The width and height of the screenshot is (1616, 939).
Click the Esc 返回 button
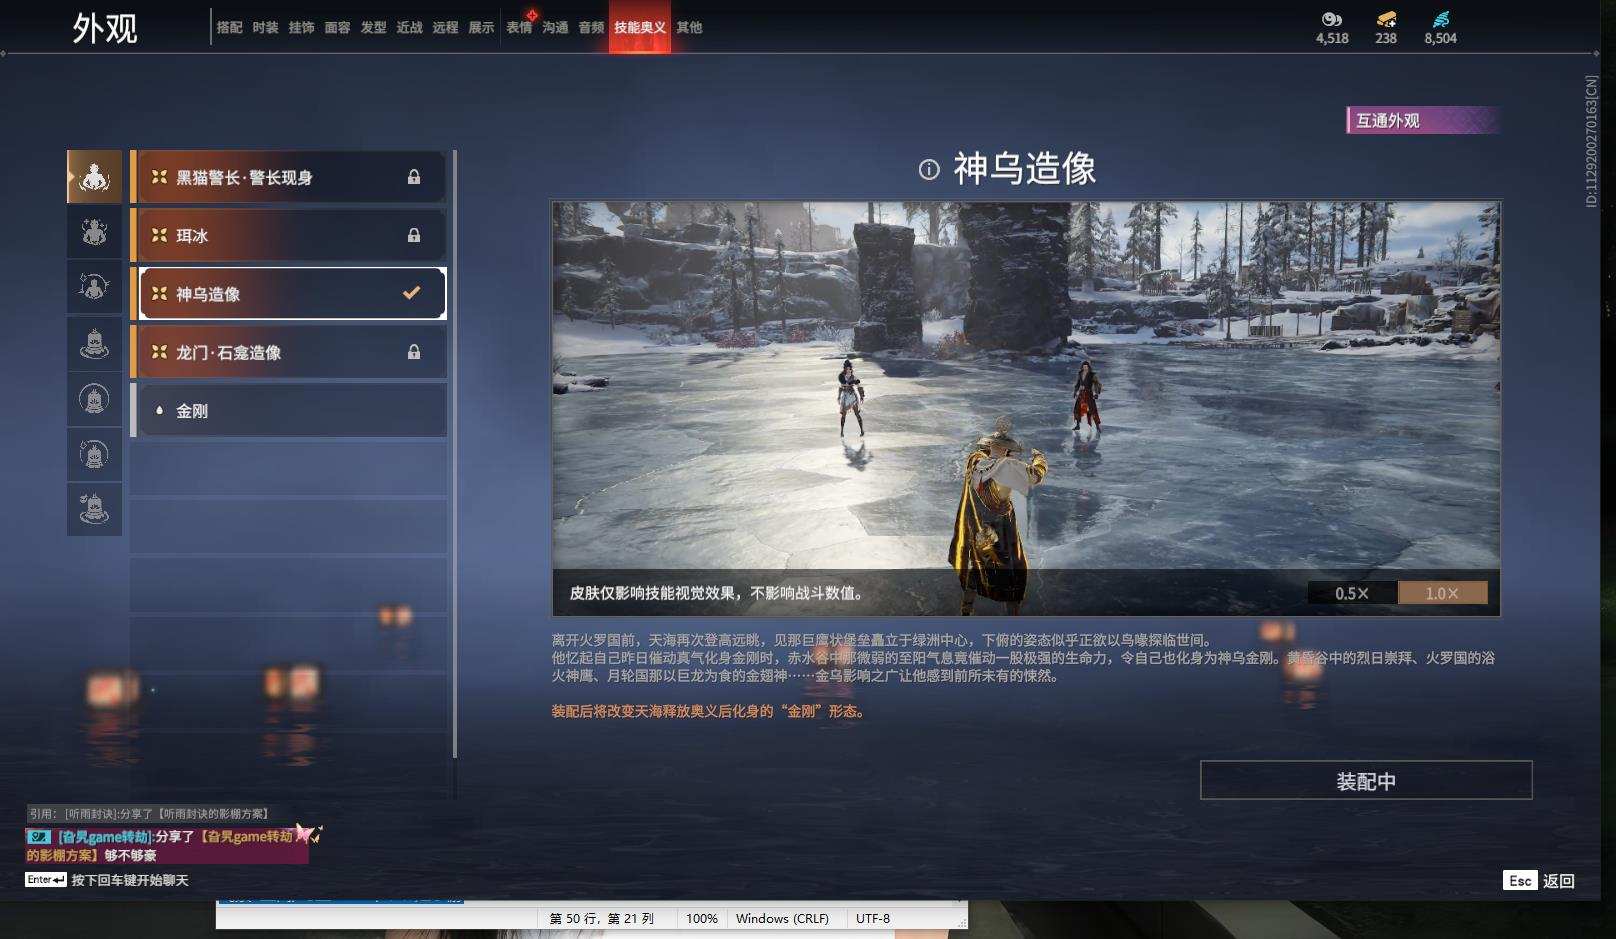[1539, 880]
